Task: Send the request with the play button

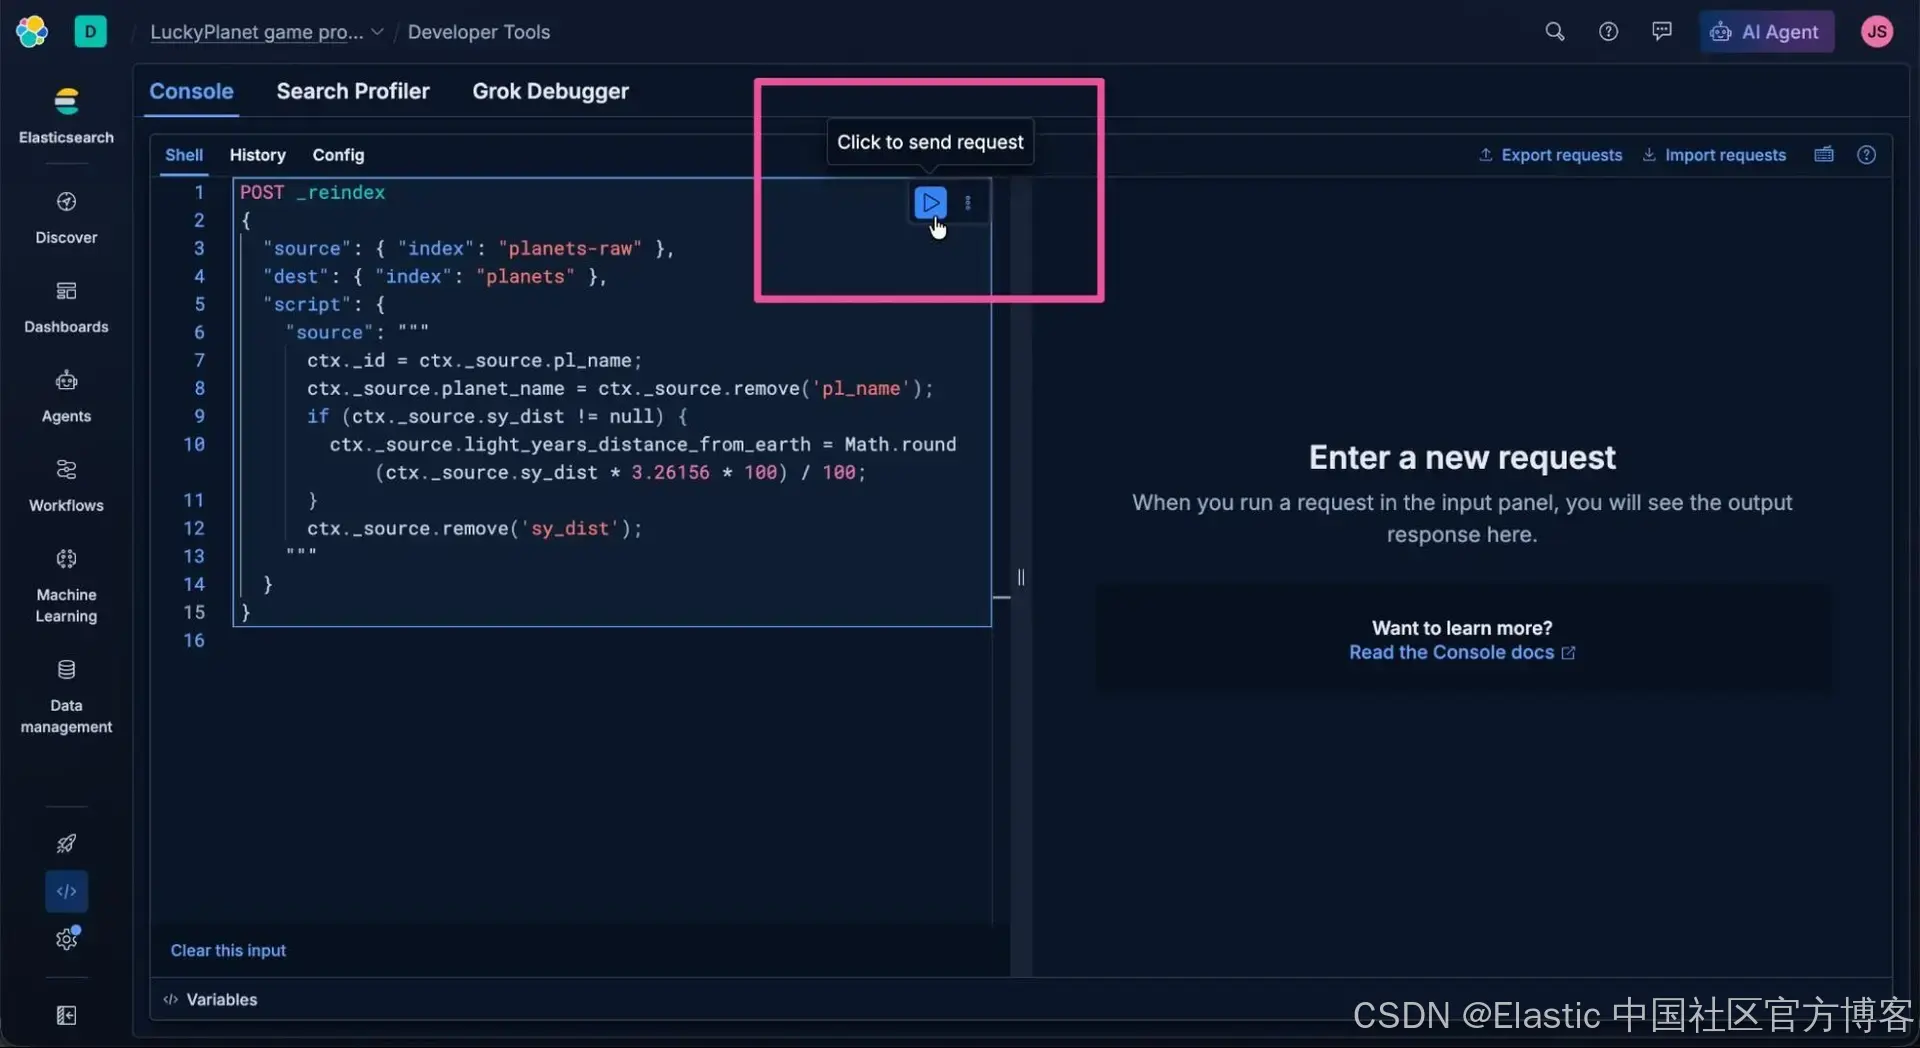Action: [x=930, y=203]
